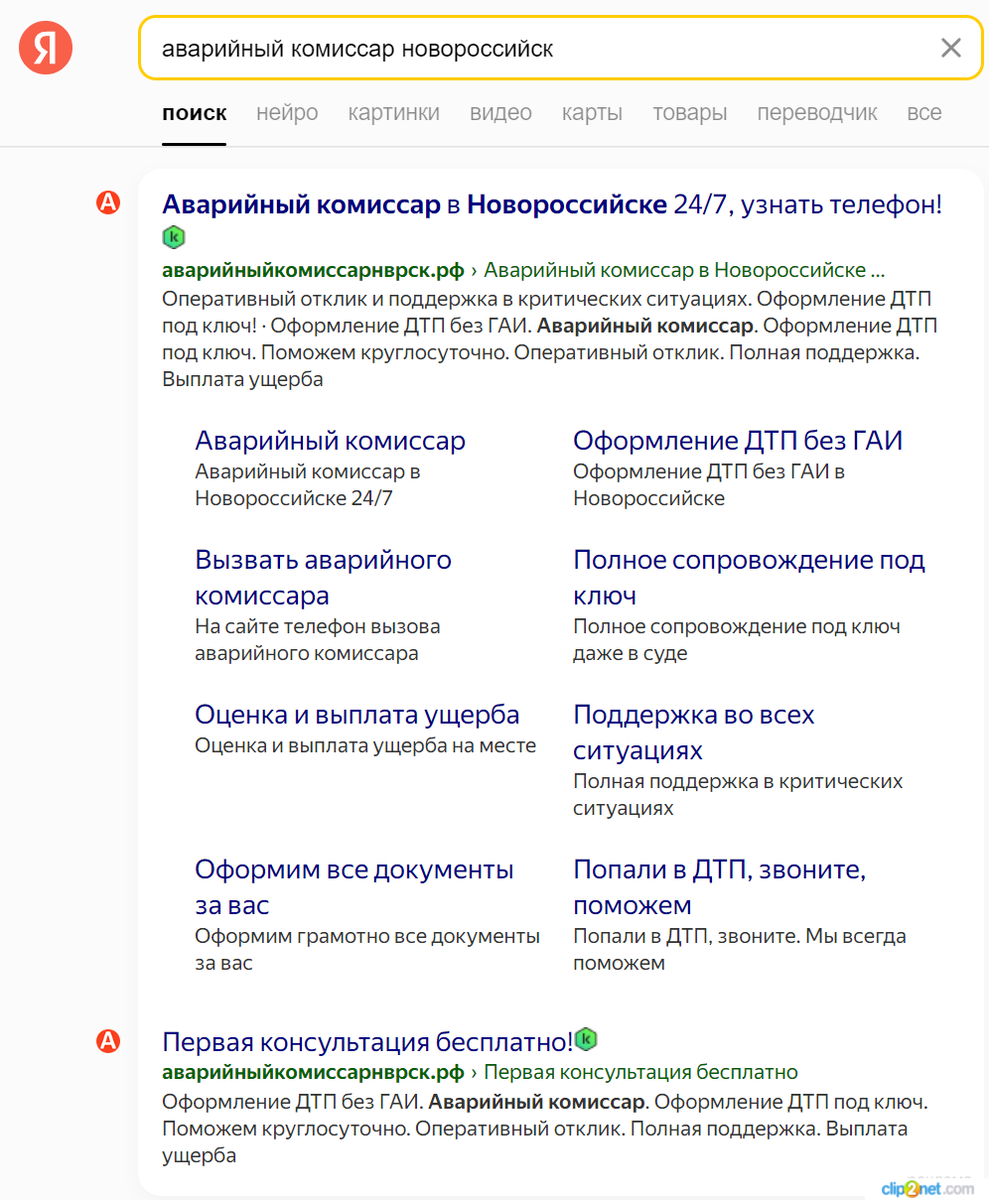Open the sitelink 'Оформим все документы за вас'
989x1200 pixels.
tap(354, 887)
